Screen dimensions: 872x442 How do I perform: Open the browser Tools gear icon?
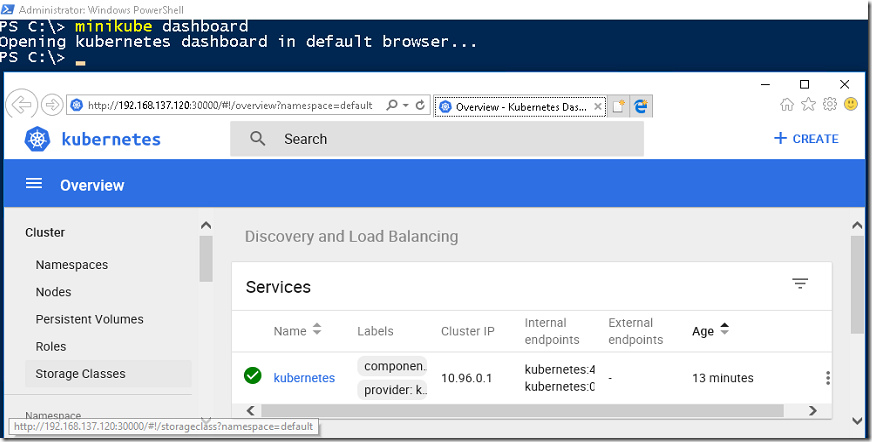[x=830, y=105]
